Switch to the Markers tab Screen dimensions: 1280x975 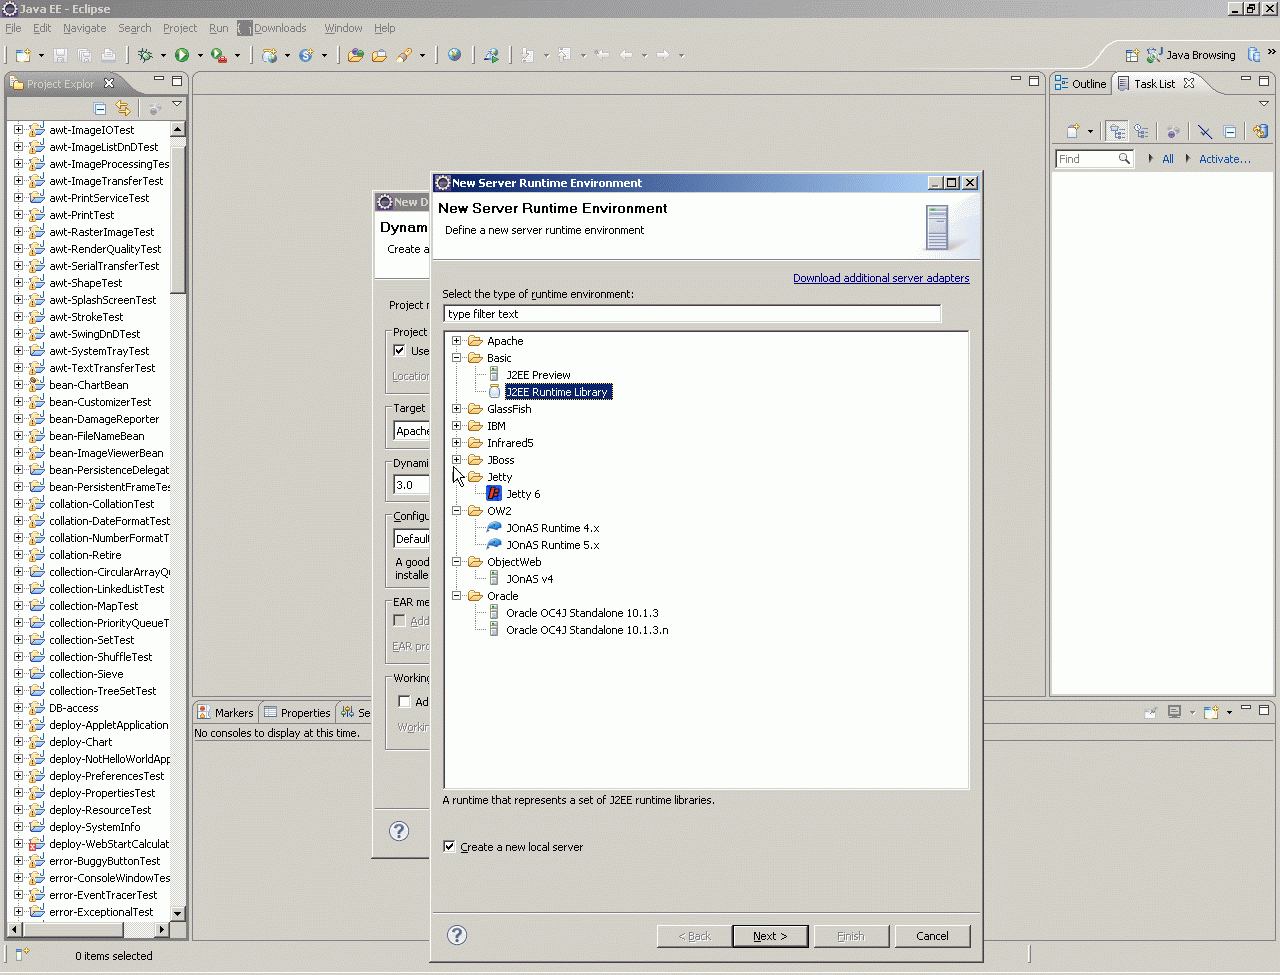(x=226, y=713)
